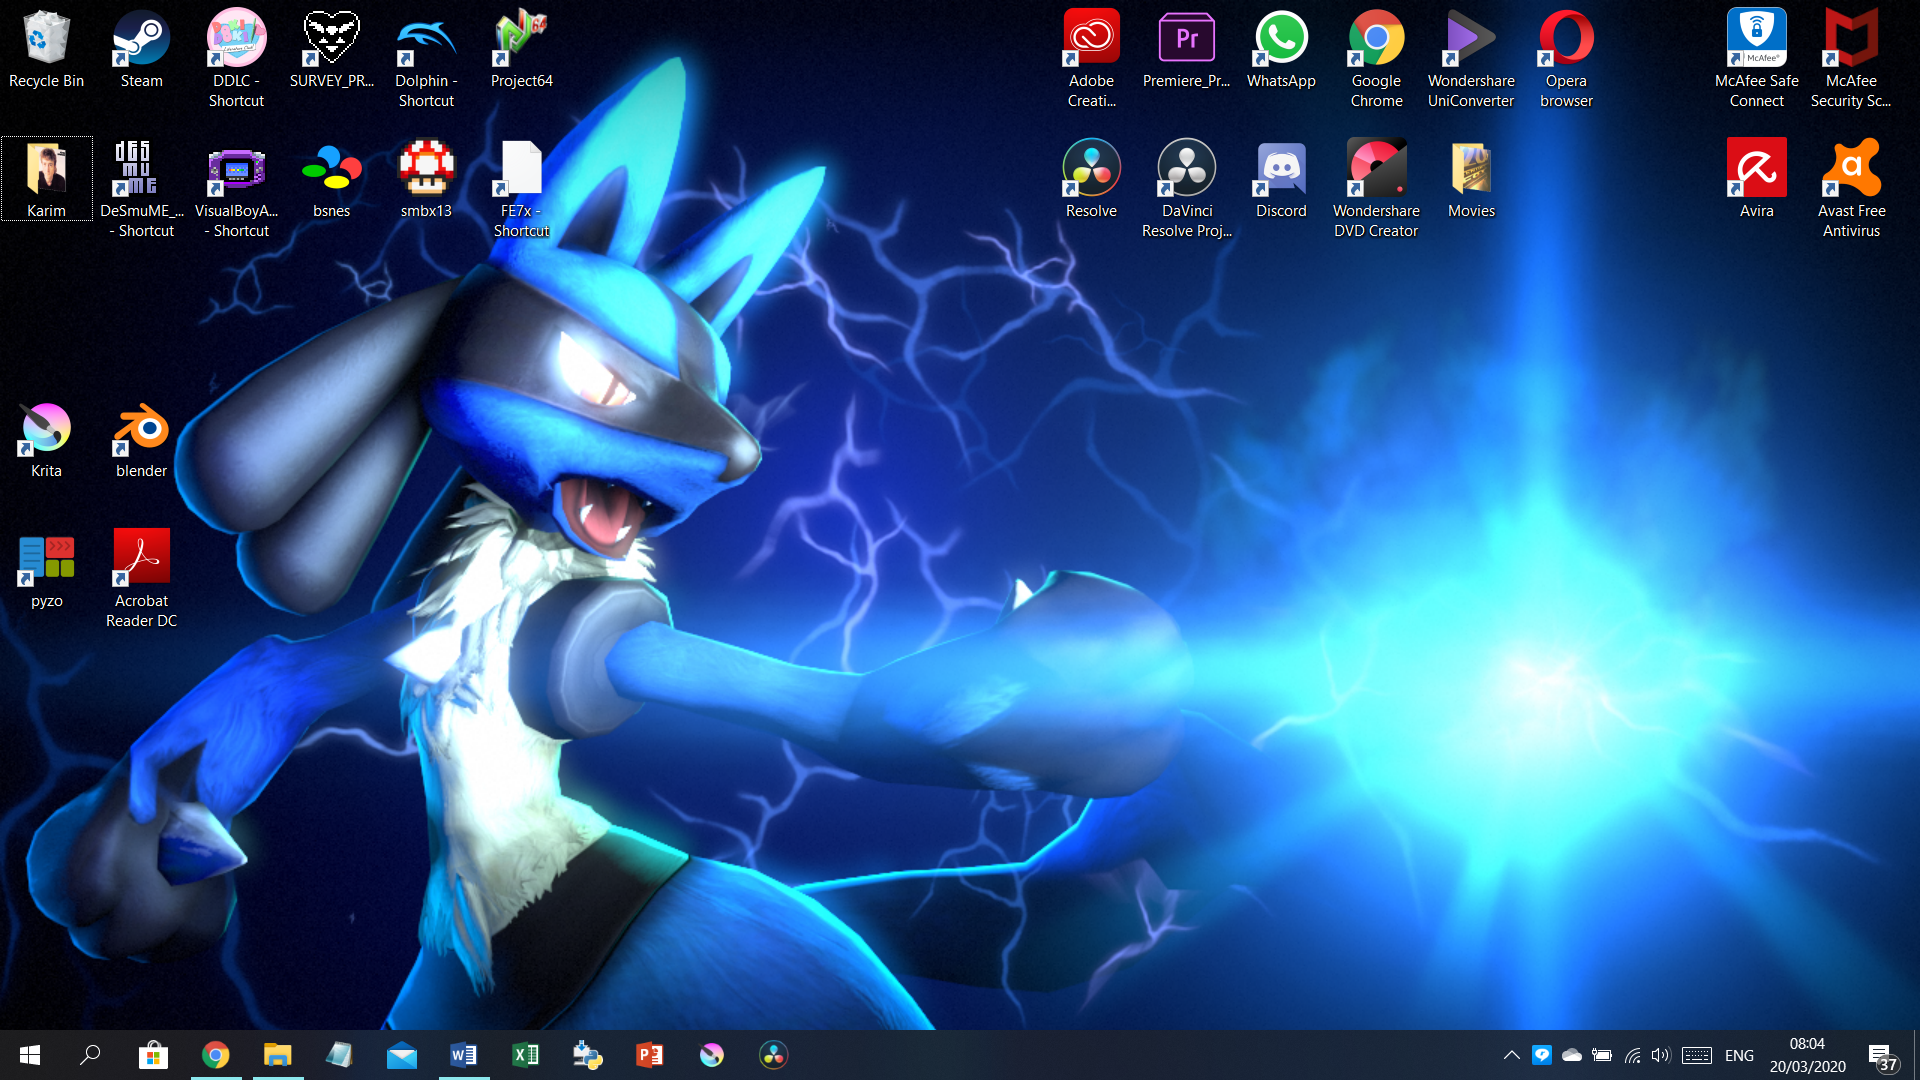Select the Wondershare DVD Creator icon
1920x1080 pixels.
(1376, 189)
